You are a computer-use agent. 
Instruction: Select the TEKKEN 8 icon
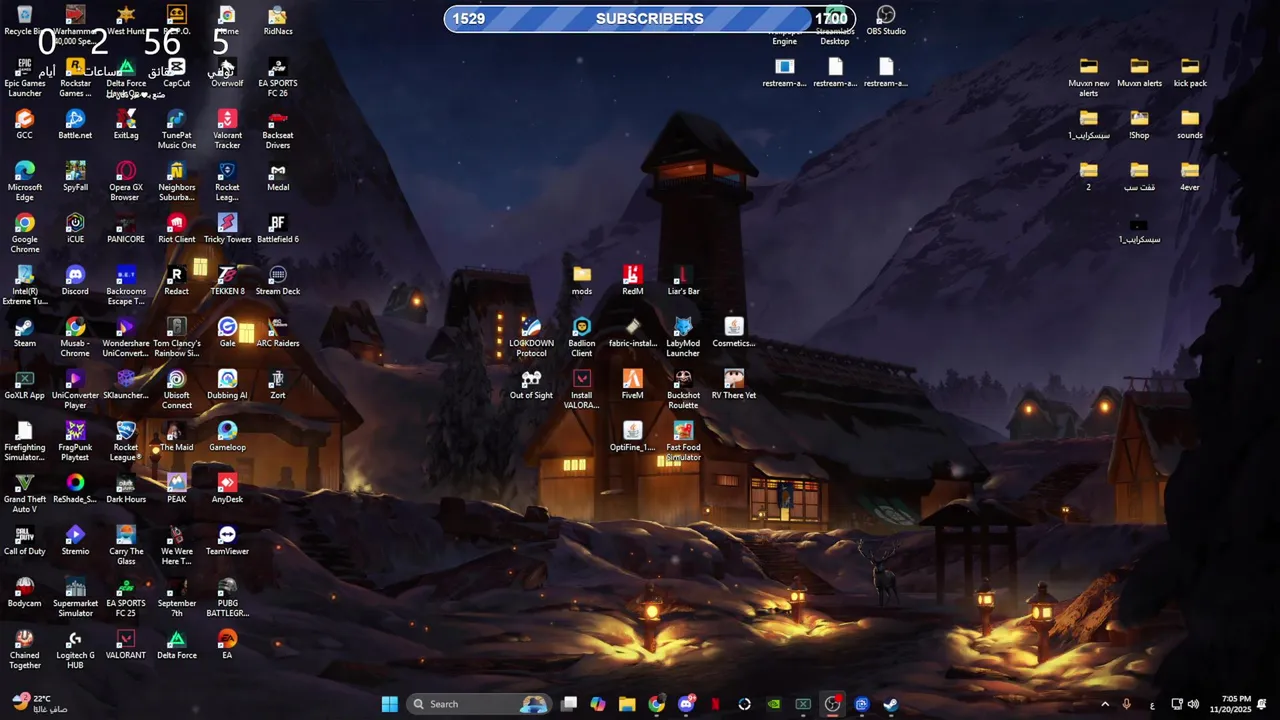point(227,280)
